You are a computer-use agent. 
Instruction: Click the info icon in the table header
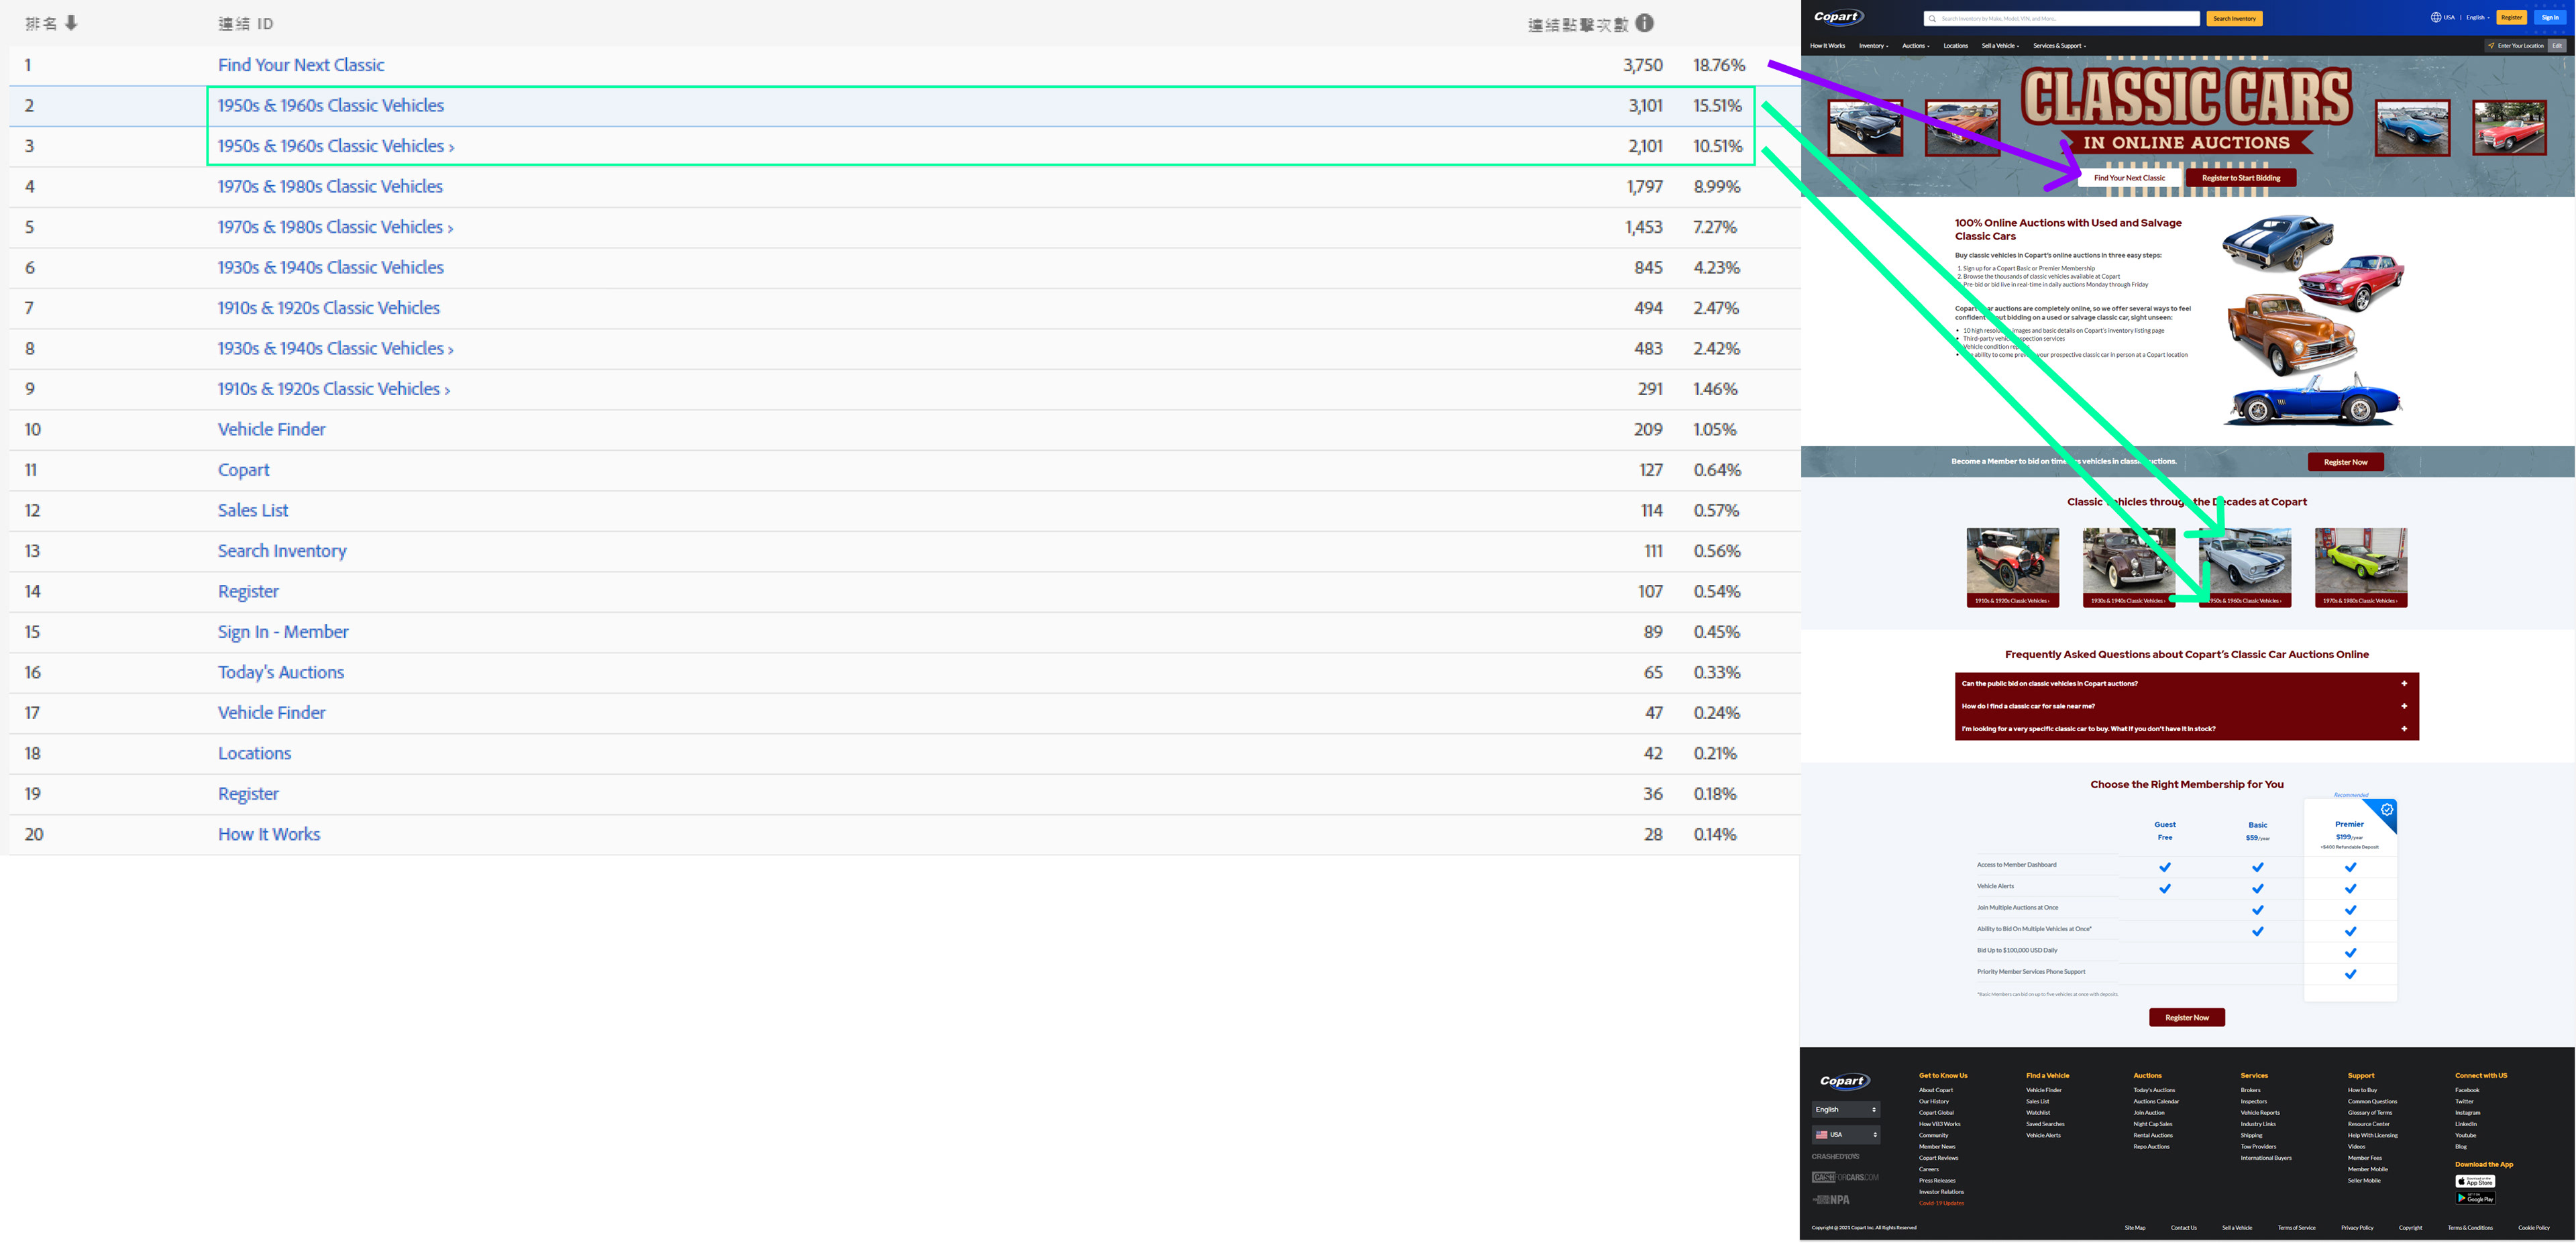(x=1645, y=23)
